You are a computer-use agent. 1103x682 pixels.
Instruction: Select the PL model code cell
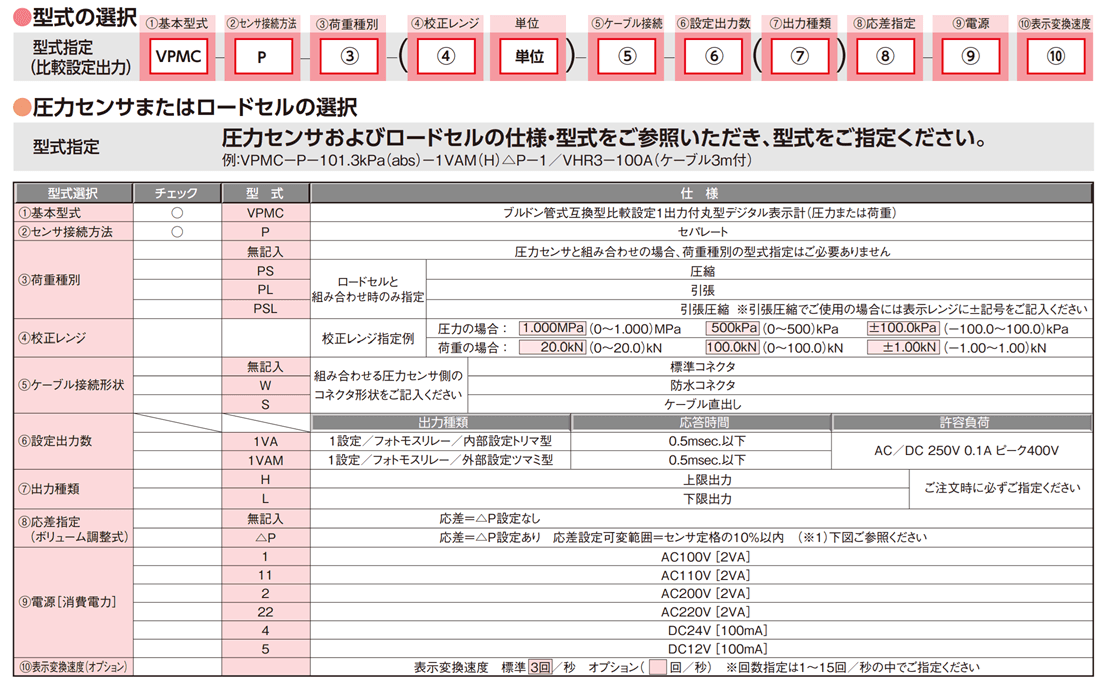[265, 290]
